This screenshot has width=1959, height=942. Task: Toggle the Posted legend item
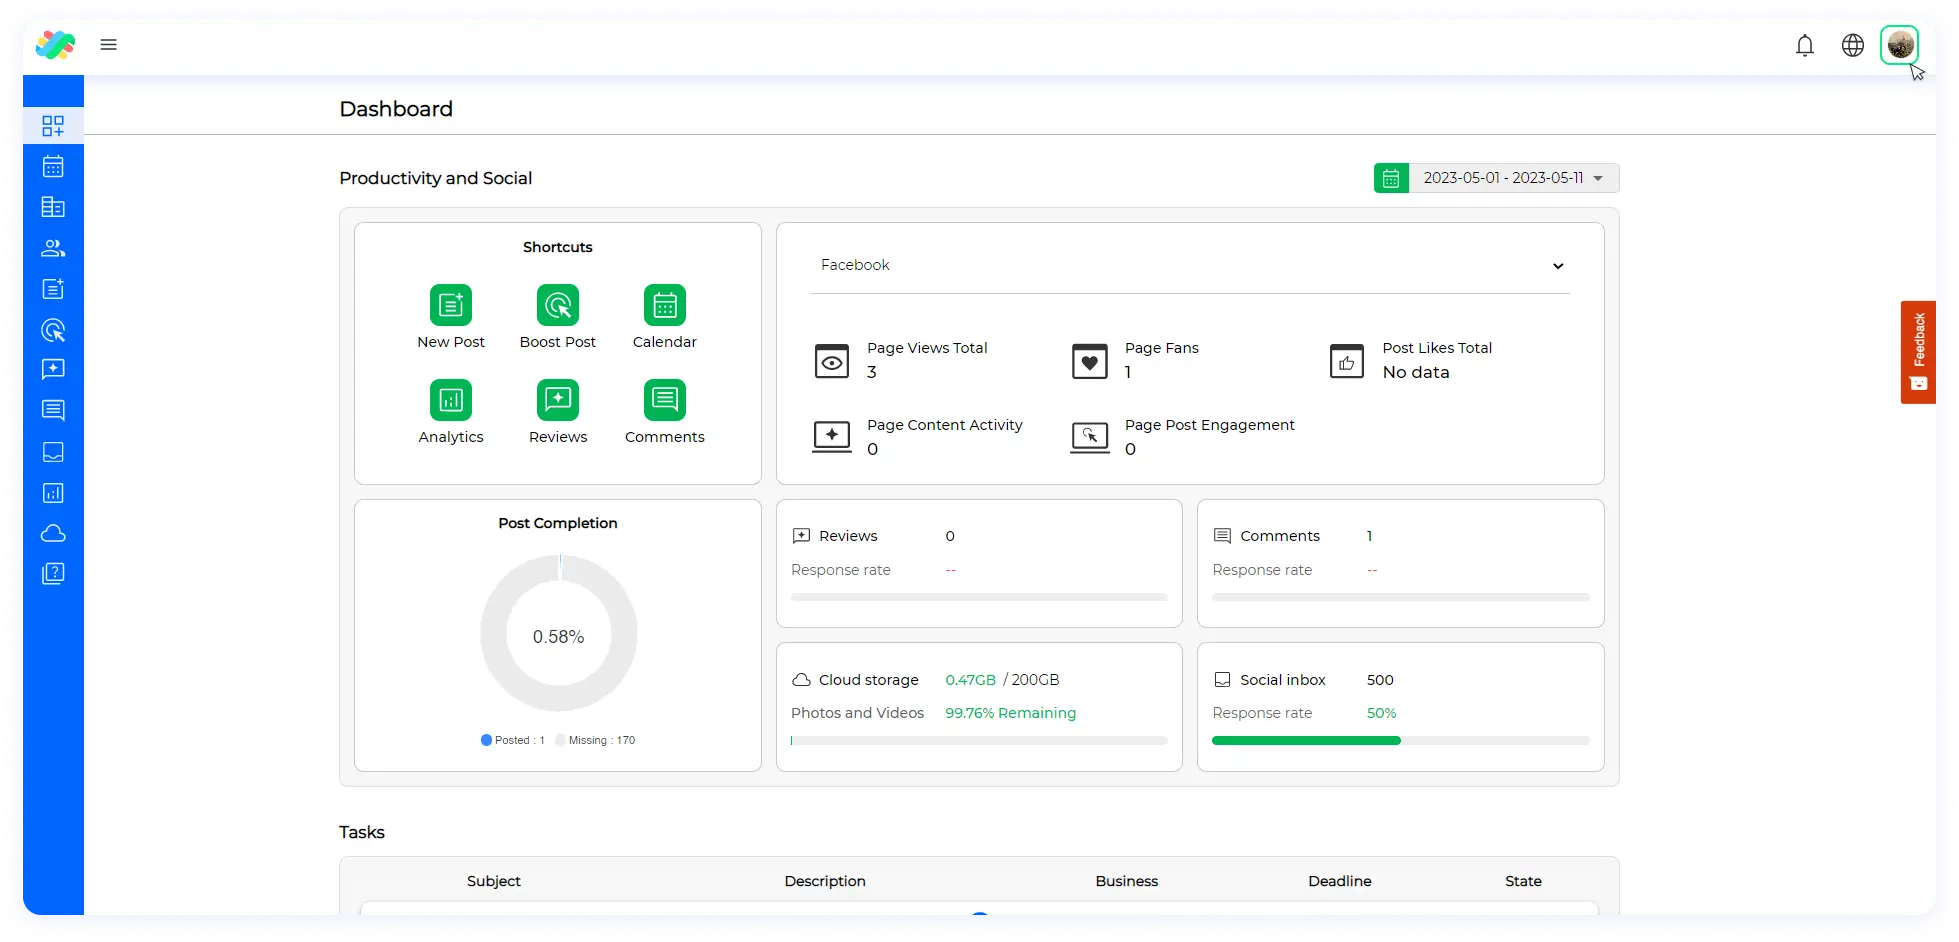click(513, 741)
